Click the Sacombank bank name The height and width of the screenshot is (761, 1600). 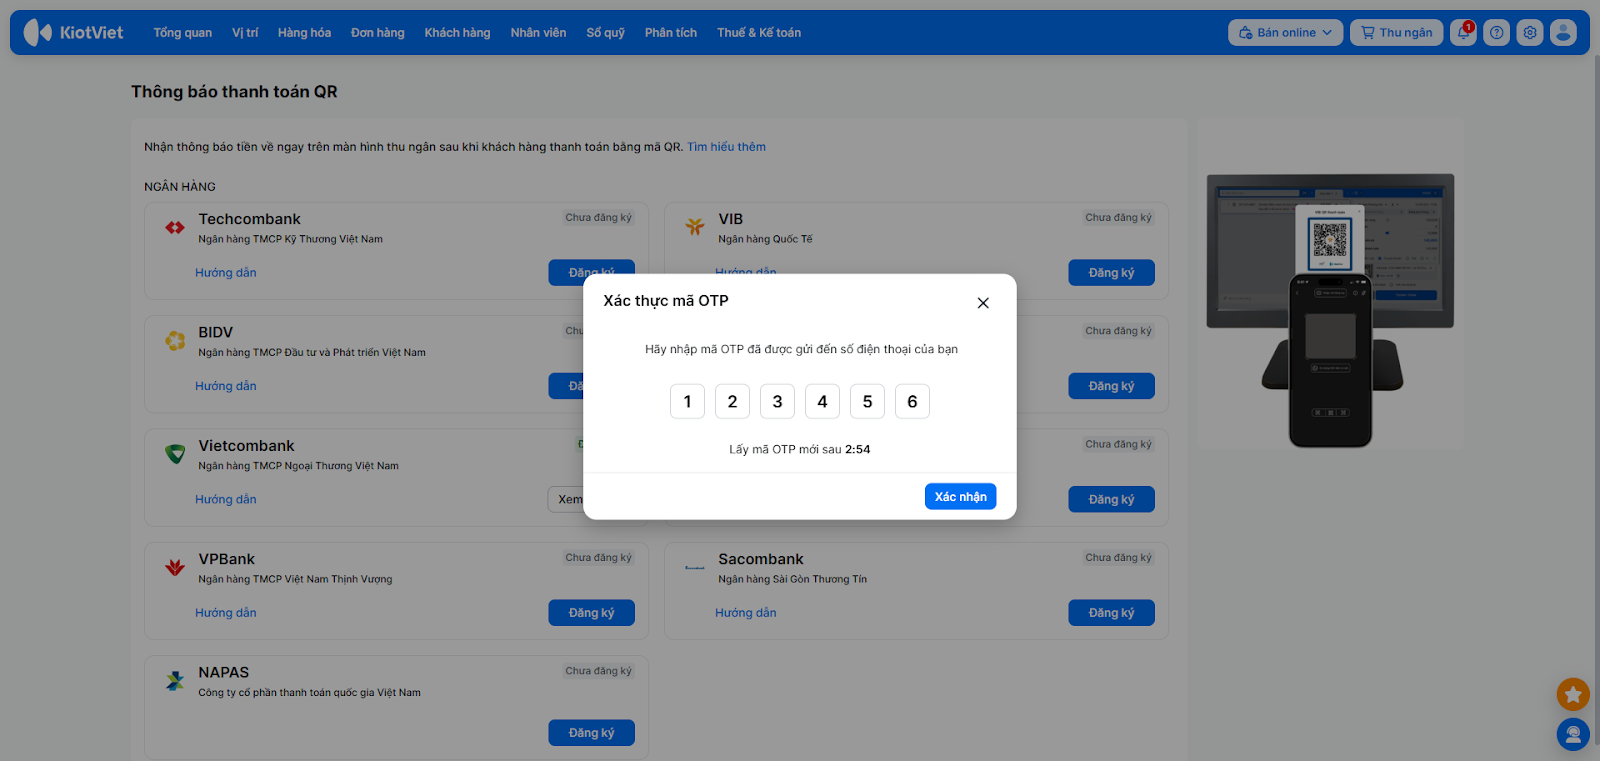click(x=761, y=559)
